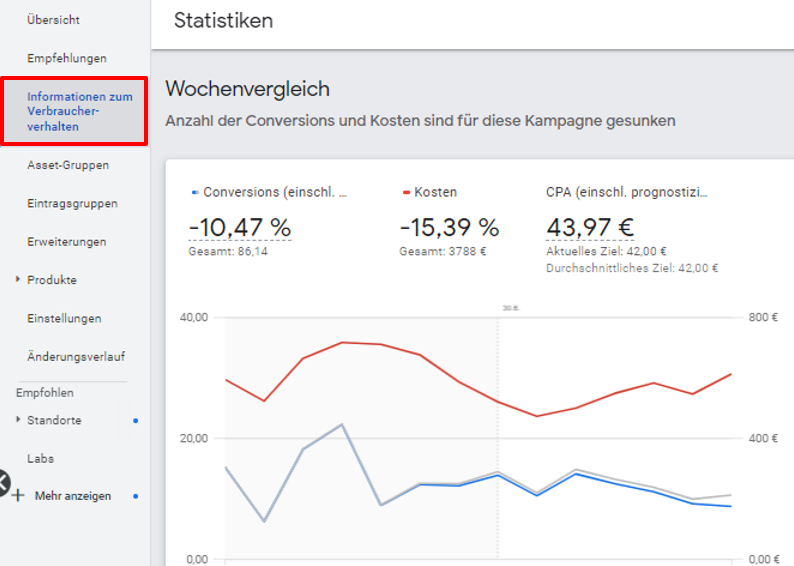Image resolution: width=794 pixels, height=566 pixels.
Task: Click the Kosten label in legend
Action: click(435, 192)
